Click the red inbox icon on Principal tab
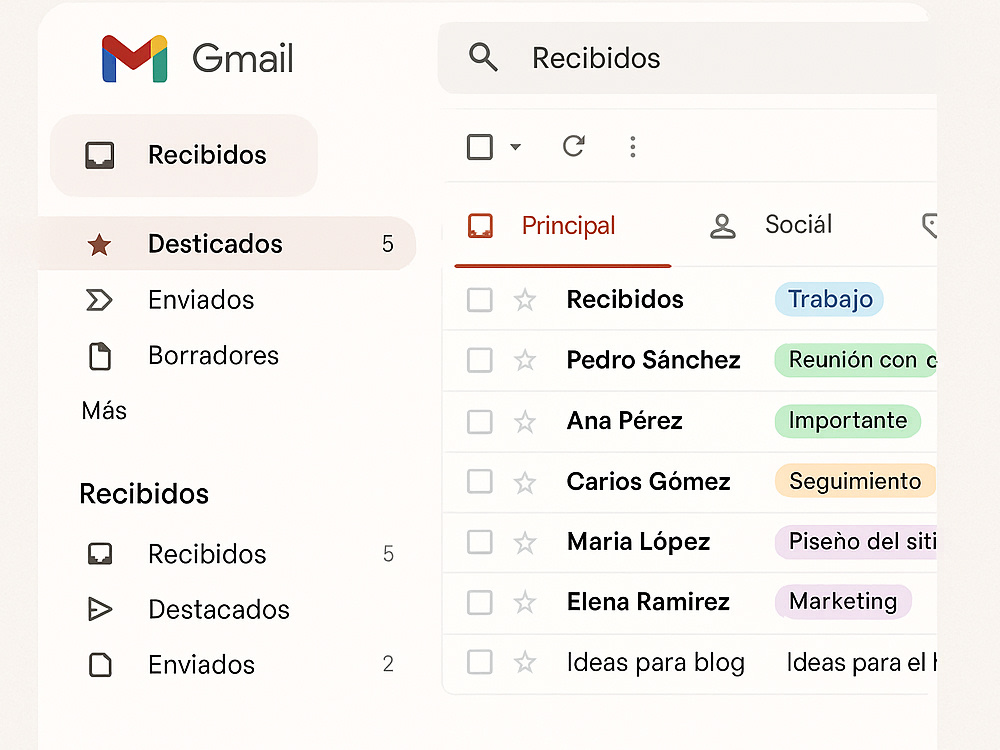Screen dimensions: 1000x750 pos(480,226)
